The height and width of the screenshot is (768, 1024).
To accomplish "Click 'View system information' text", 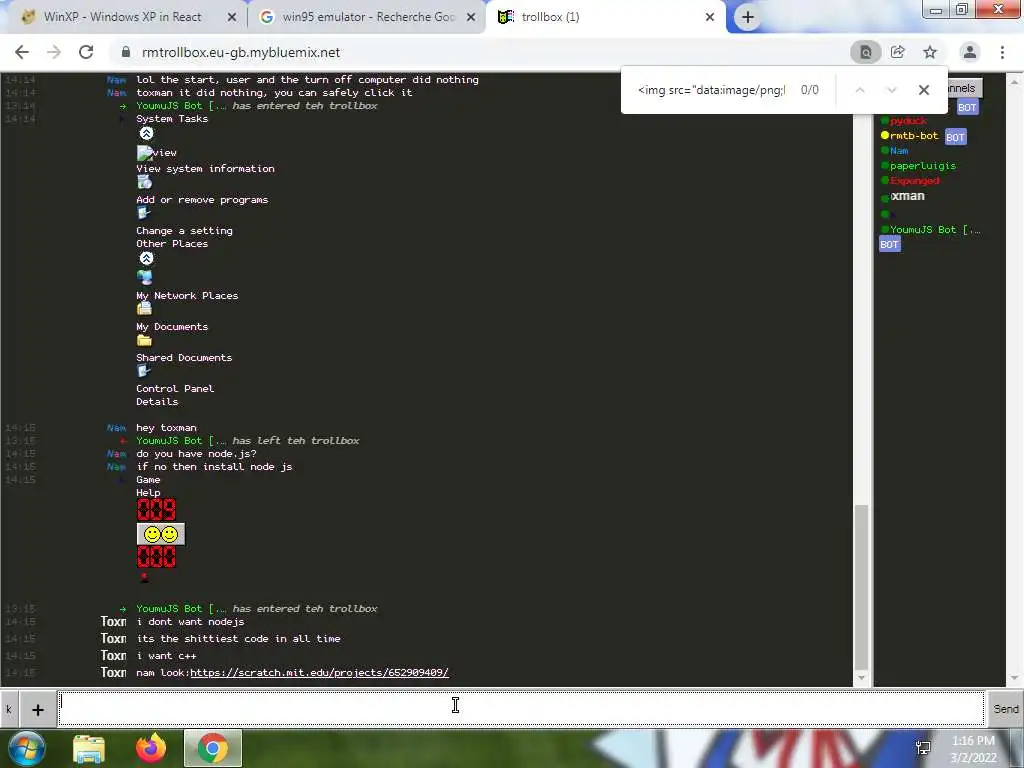I will coord(205,168).
